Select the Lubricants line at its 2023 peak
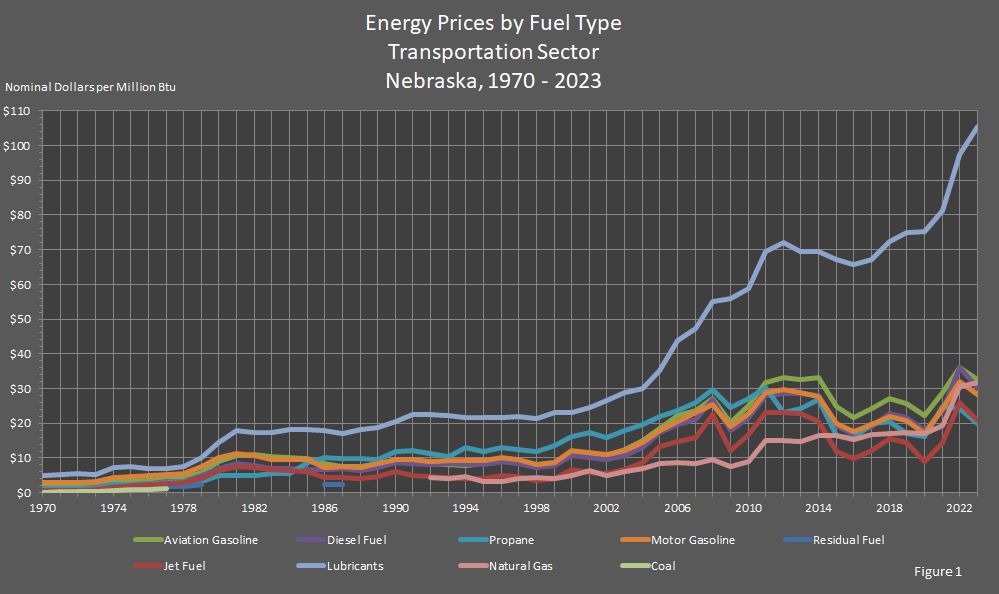Screen dimensions: 999x594 pyautogui.click(x=975, y=126)
